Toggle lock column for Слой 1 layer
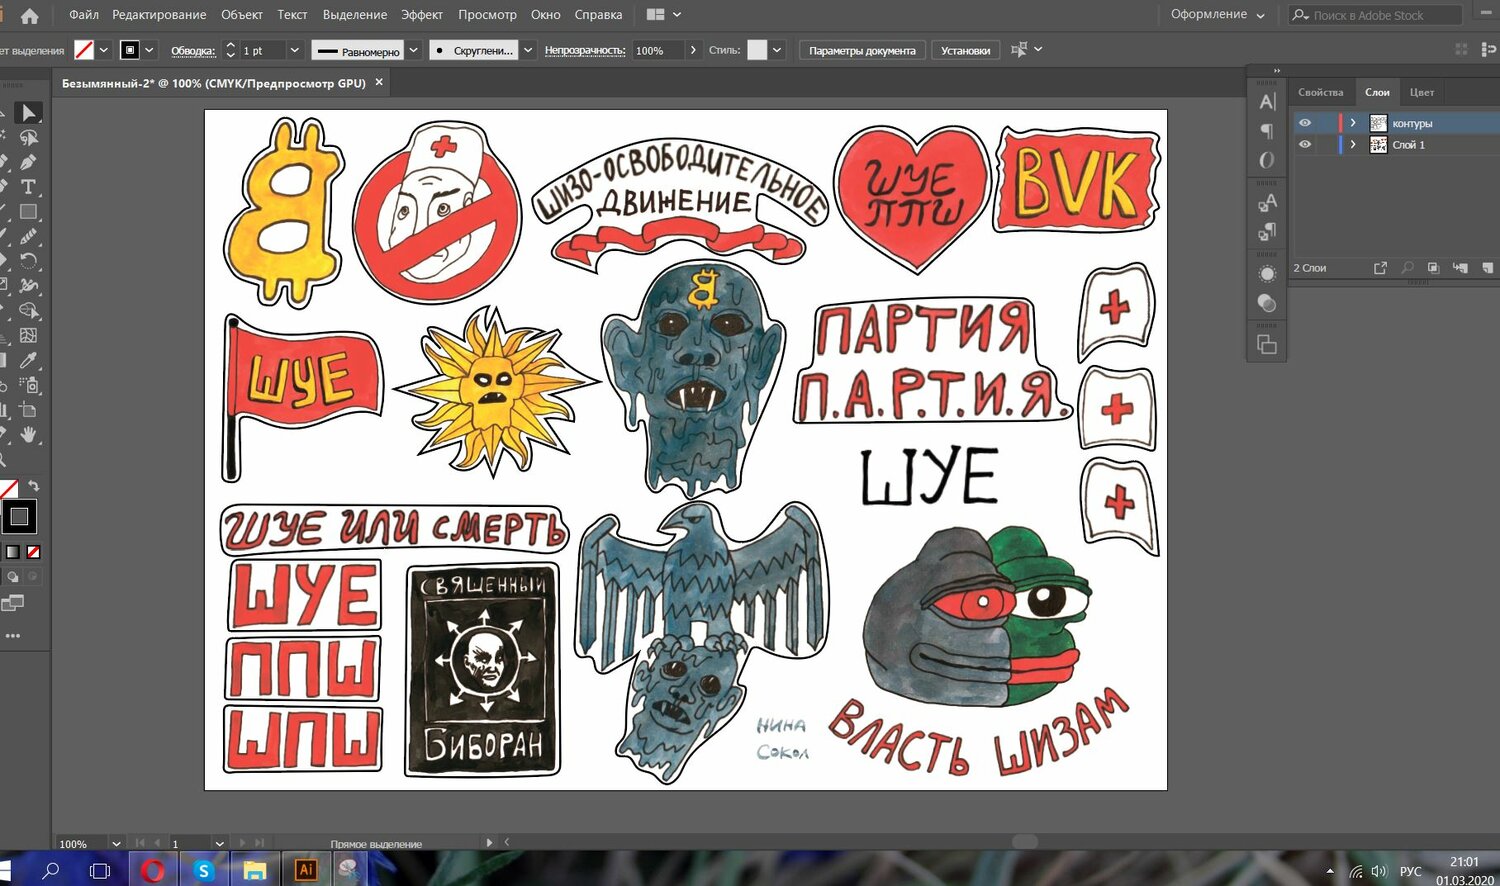This screenshot has height=886, width=1500. point(1326,145)
